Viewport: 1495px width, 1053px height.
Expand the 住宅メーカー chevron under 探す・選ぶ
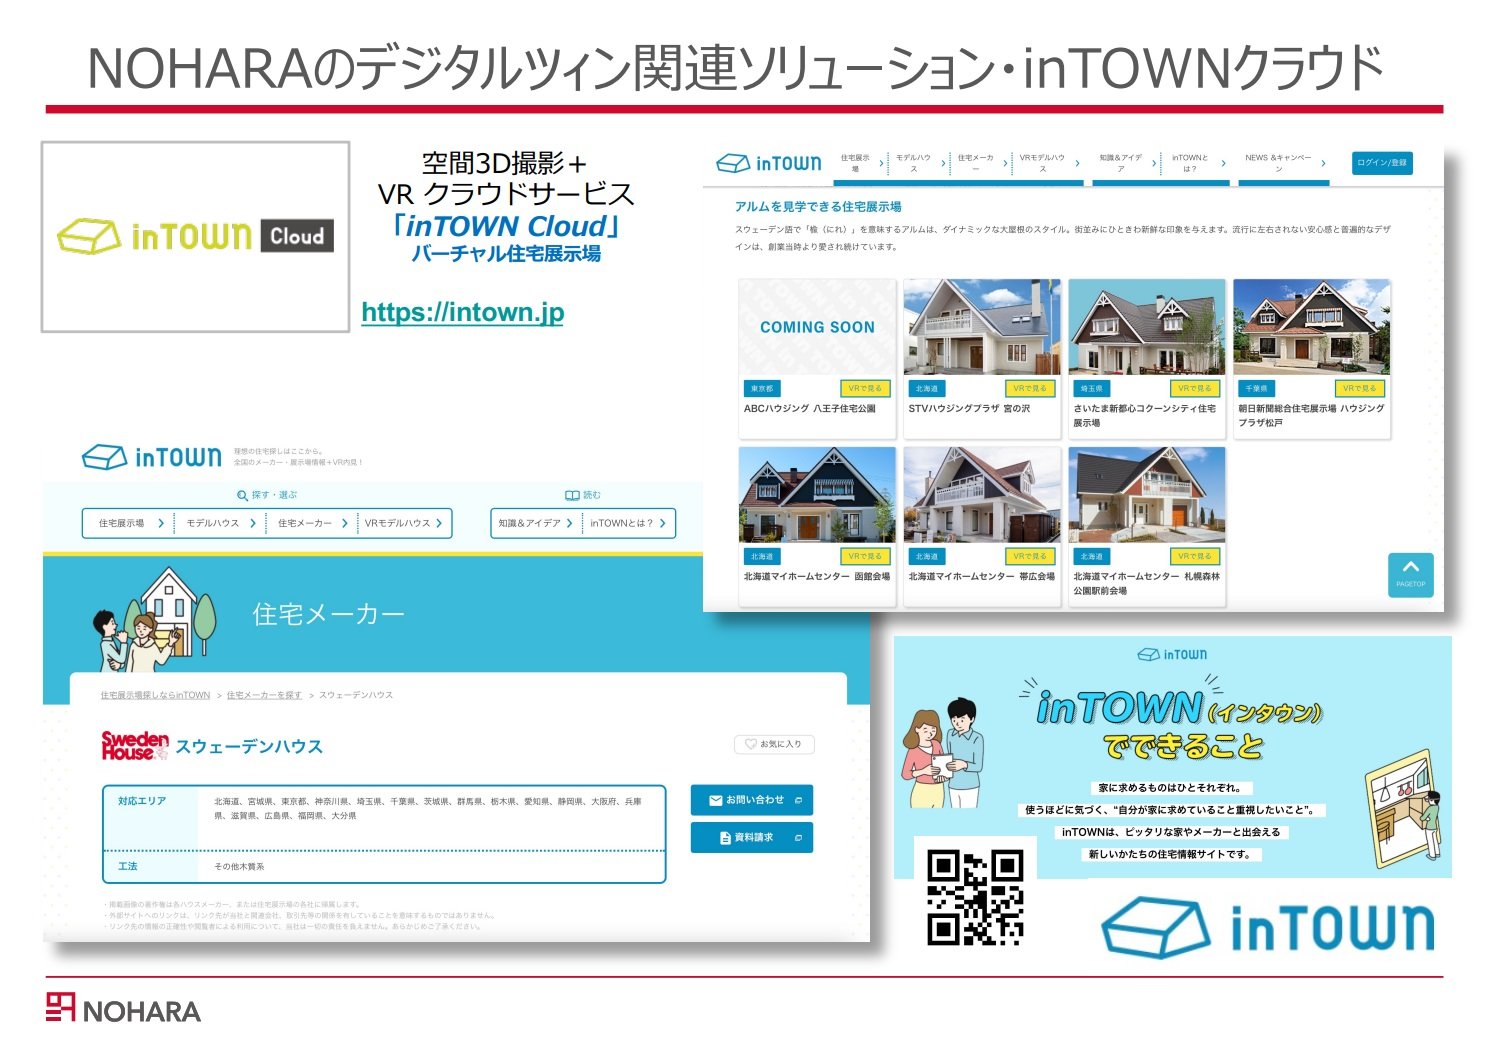[x=345, y=523]
